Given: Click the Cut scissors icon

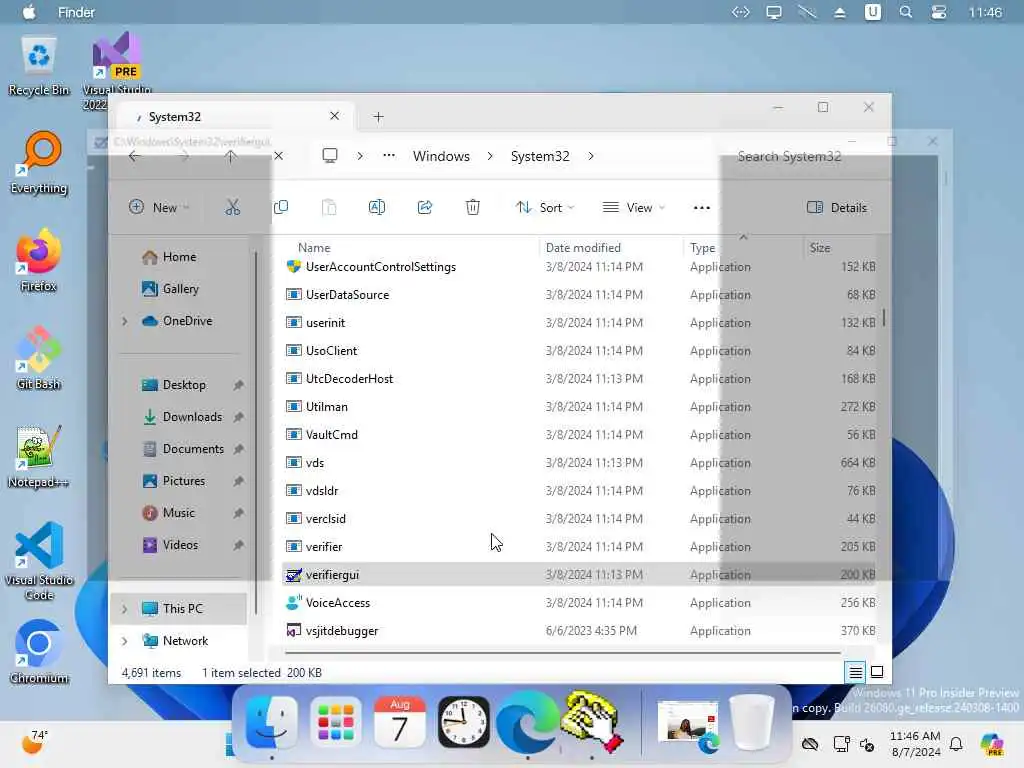Looking at the screenshot, I should pyautogui.click(x=232, y=208).
